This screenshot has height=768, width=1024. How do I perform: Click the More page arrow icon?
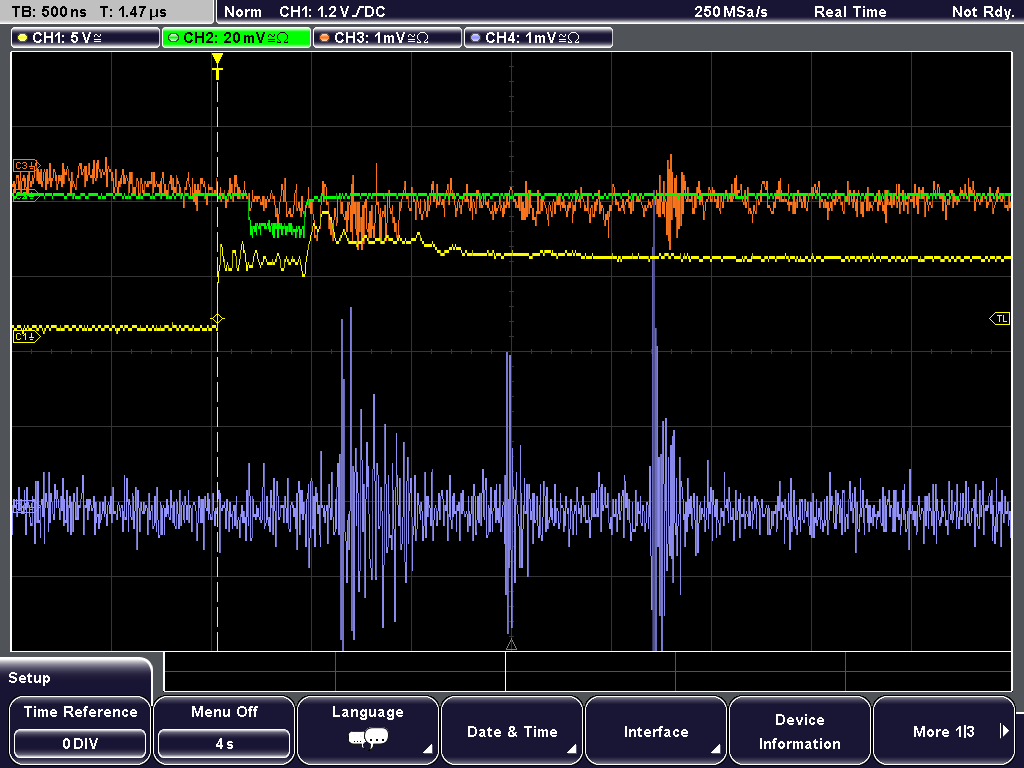1004,731
